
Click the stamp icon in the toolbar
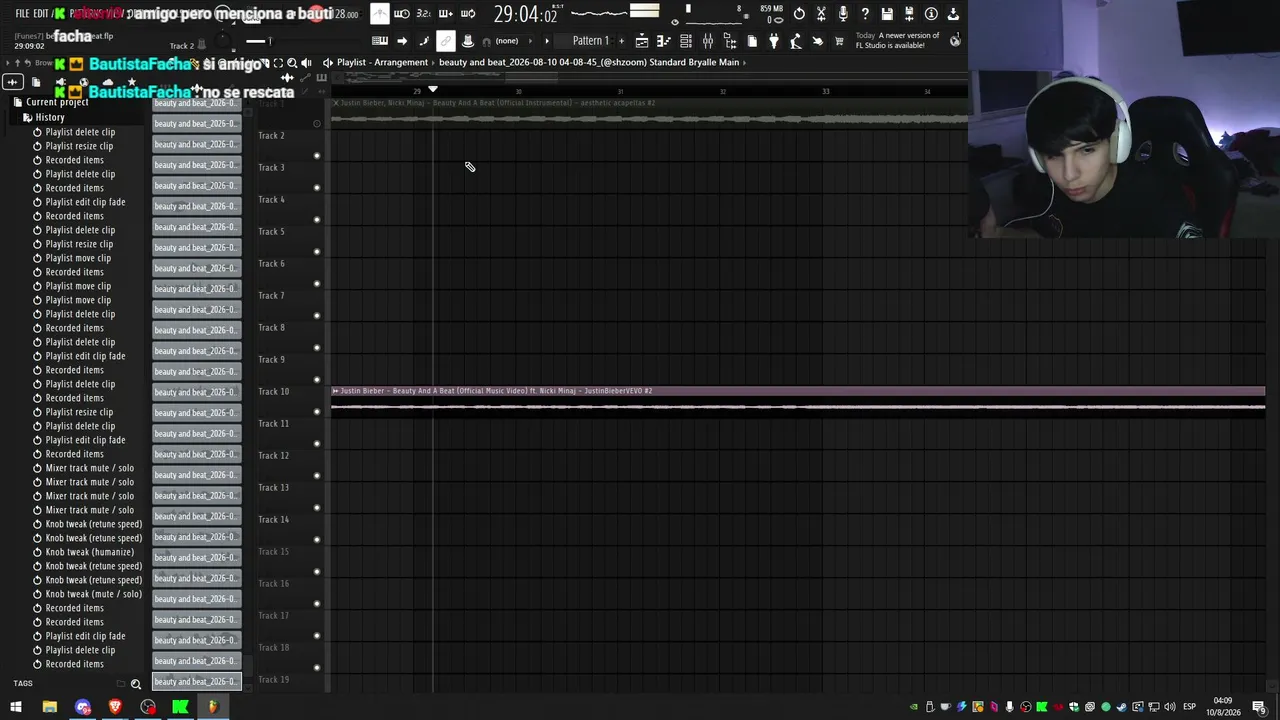pyautogui.click(x=467, y=41)
